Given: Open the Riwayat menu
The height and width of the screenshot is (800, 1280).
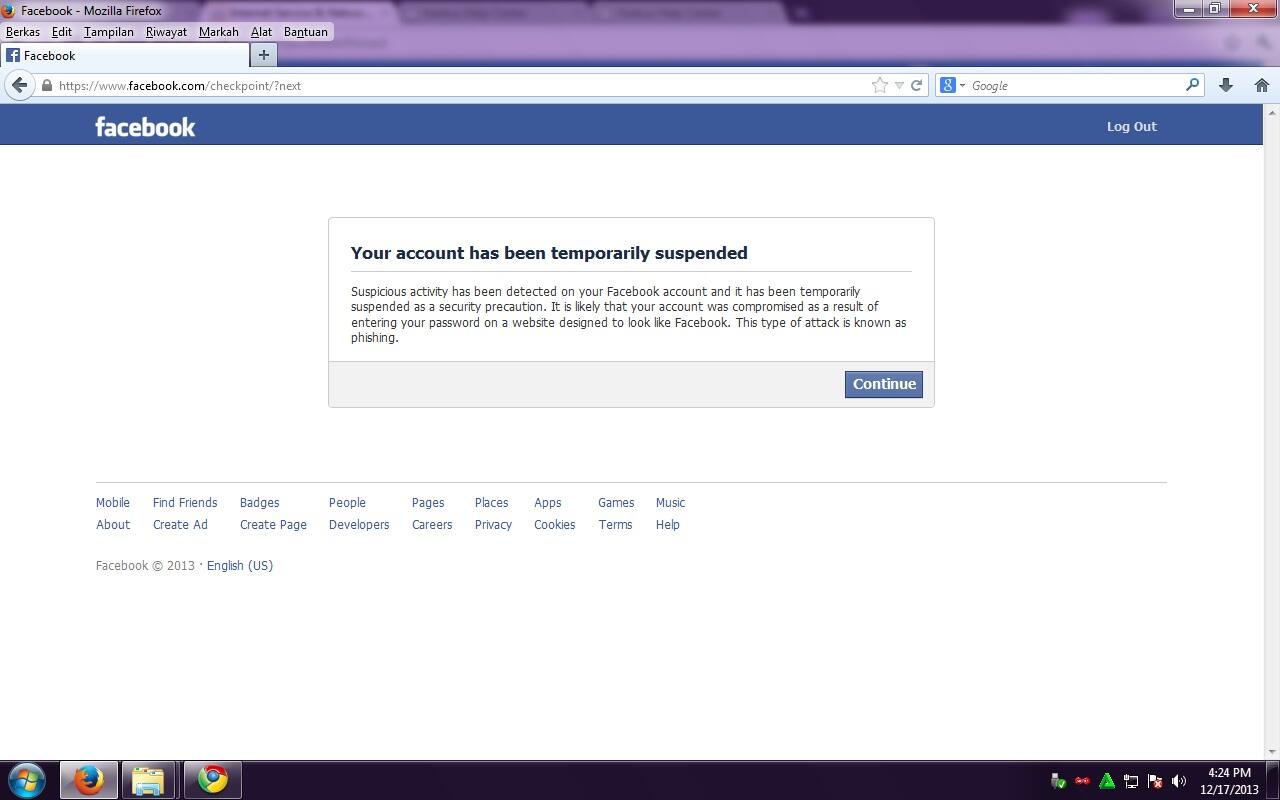Looking at the screenshot, I should 166,32.
